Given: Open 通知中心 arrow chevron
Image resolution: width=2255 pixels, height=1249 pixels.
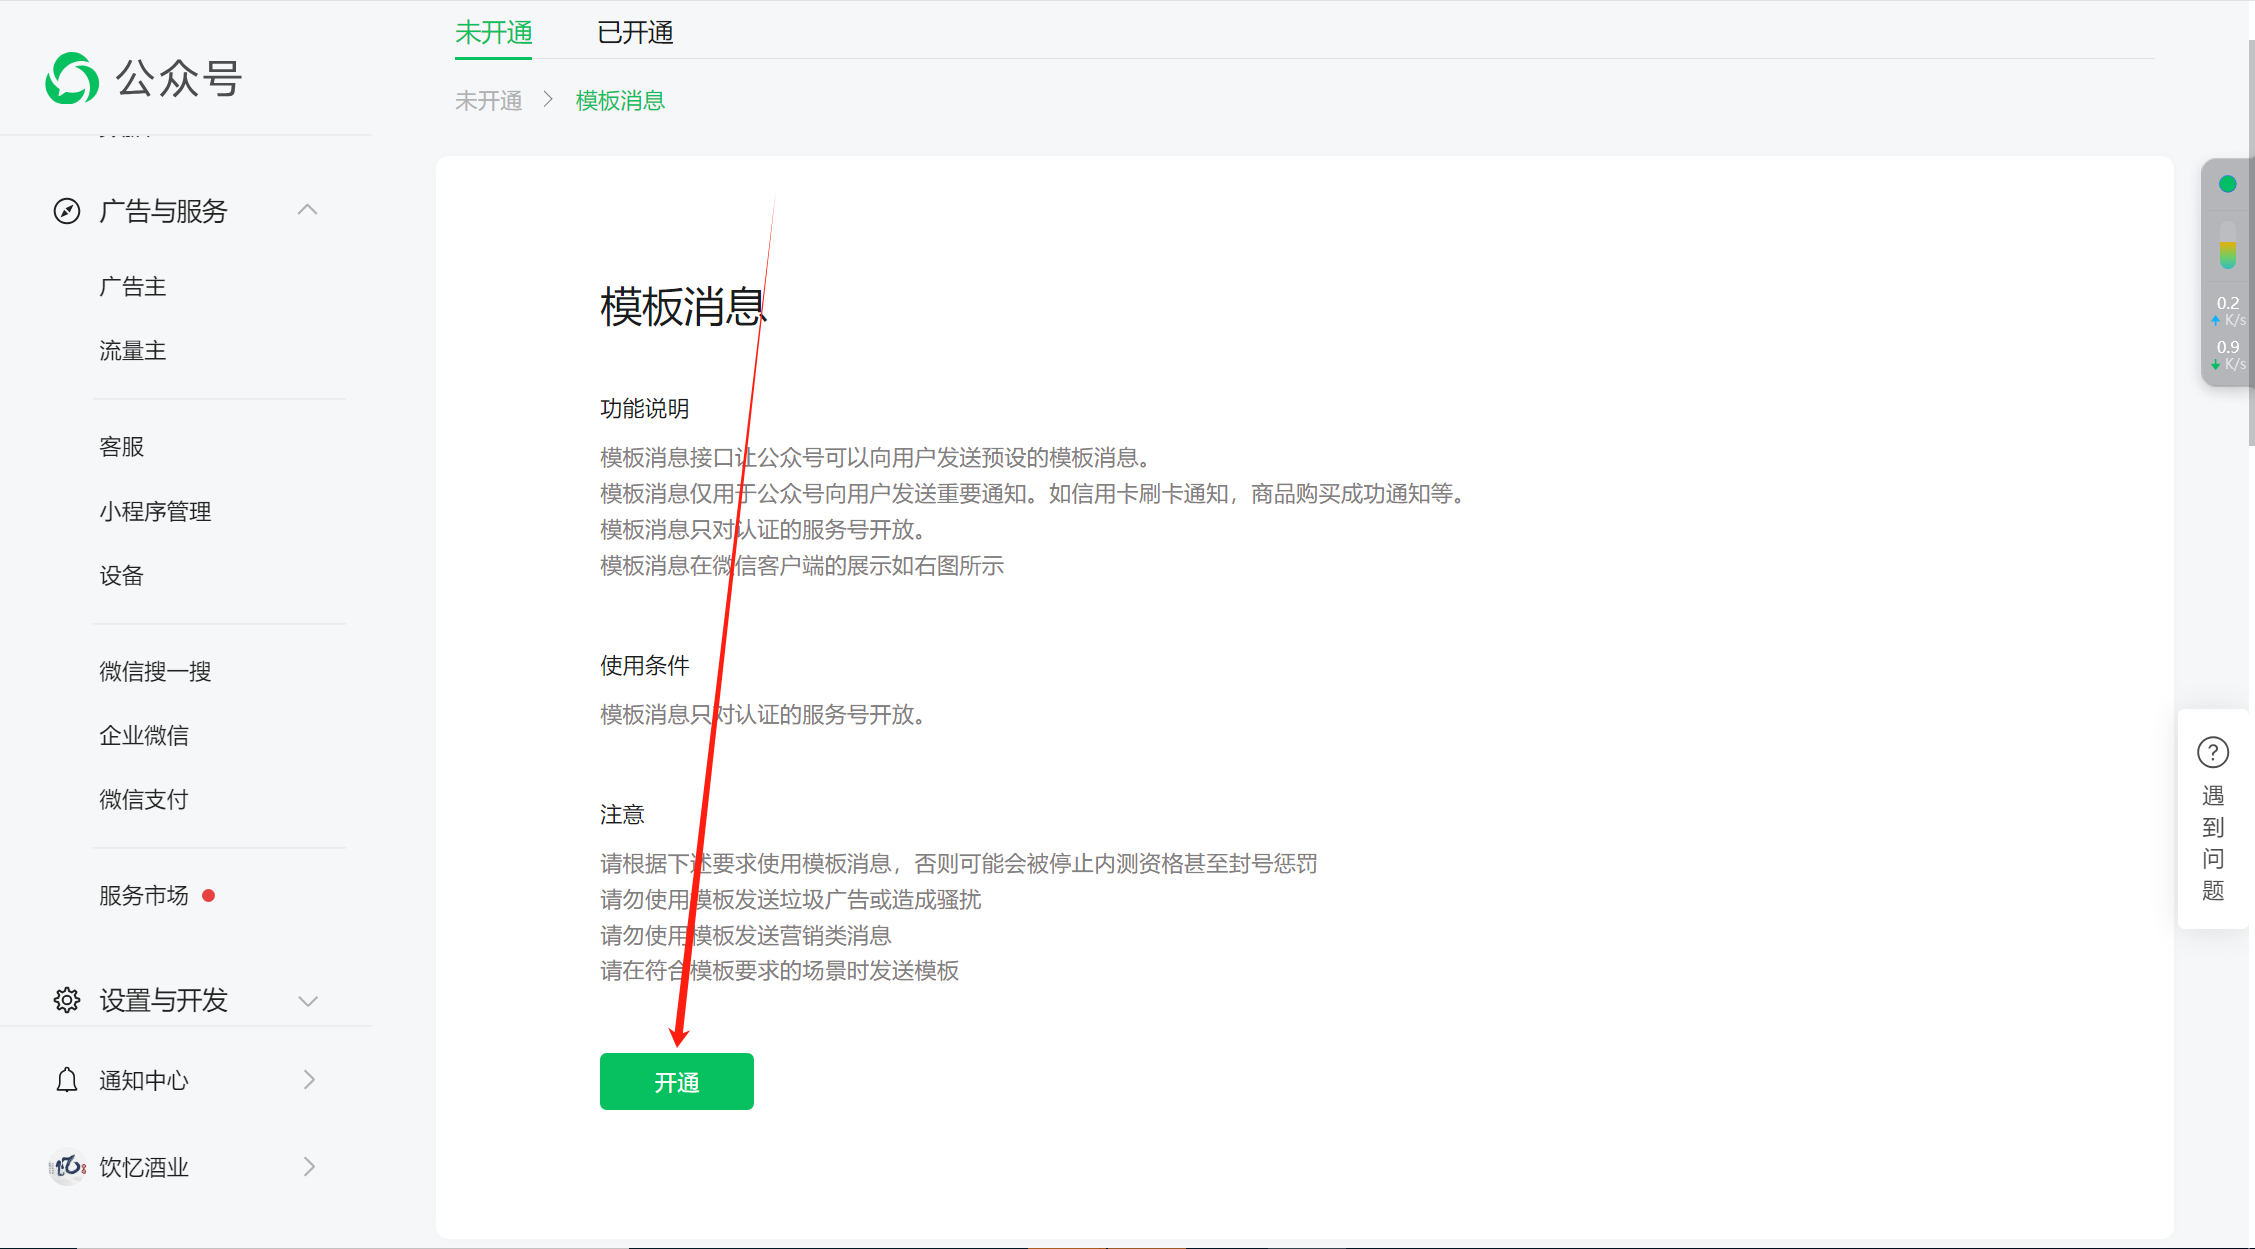Looking at the screenshot, I should point(309,1080).
